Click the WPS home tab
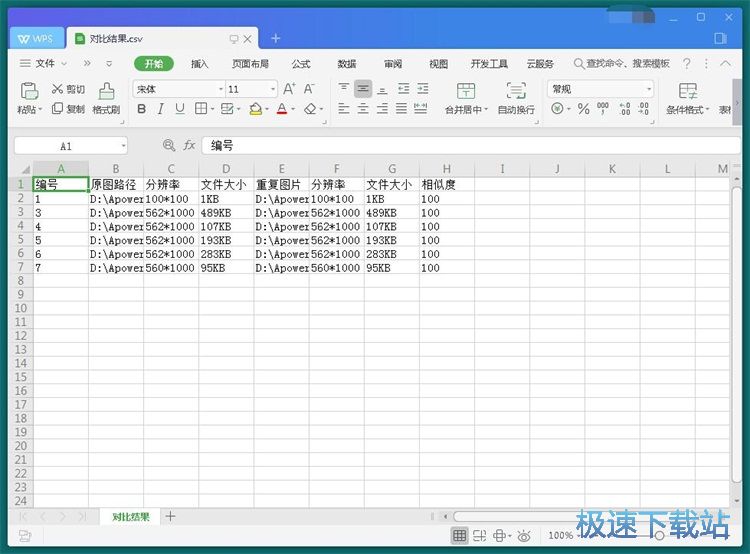 (36, 39)
